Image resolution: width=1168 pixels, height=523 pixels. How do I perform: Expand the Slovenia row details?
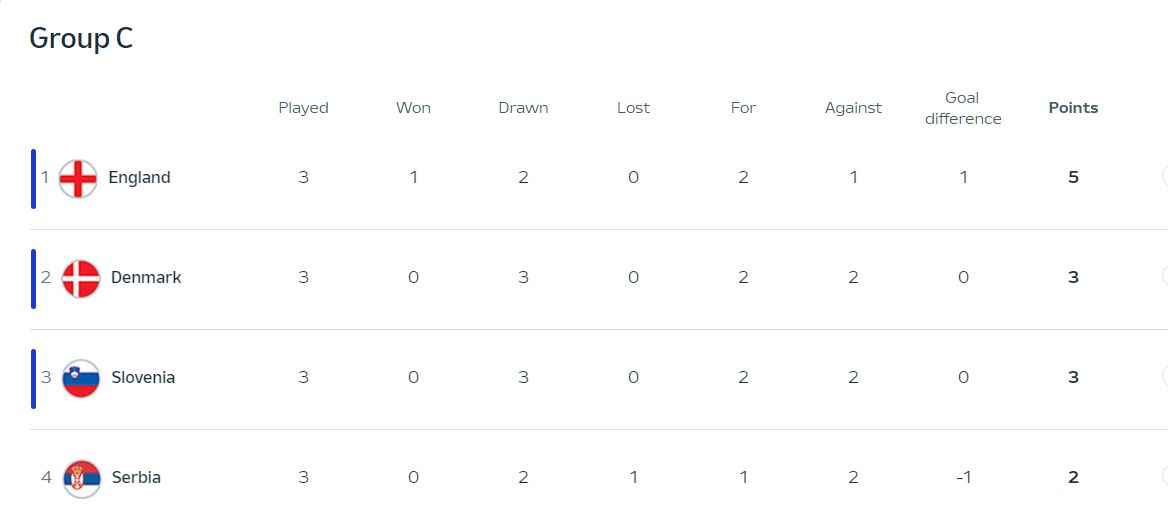1165,375
